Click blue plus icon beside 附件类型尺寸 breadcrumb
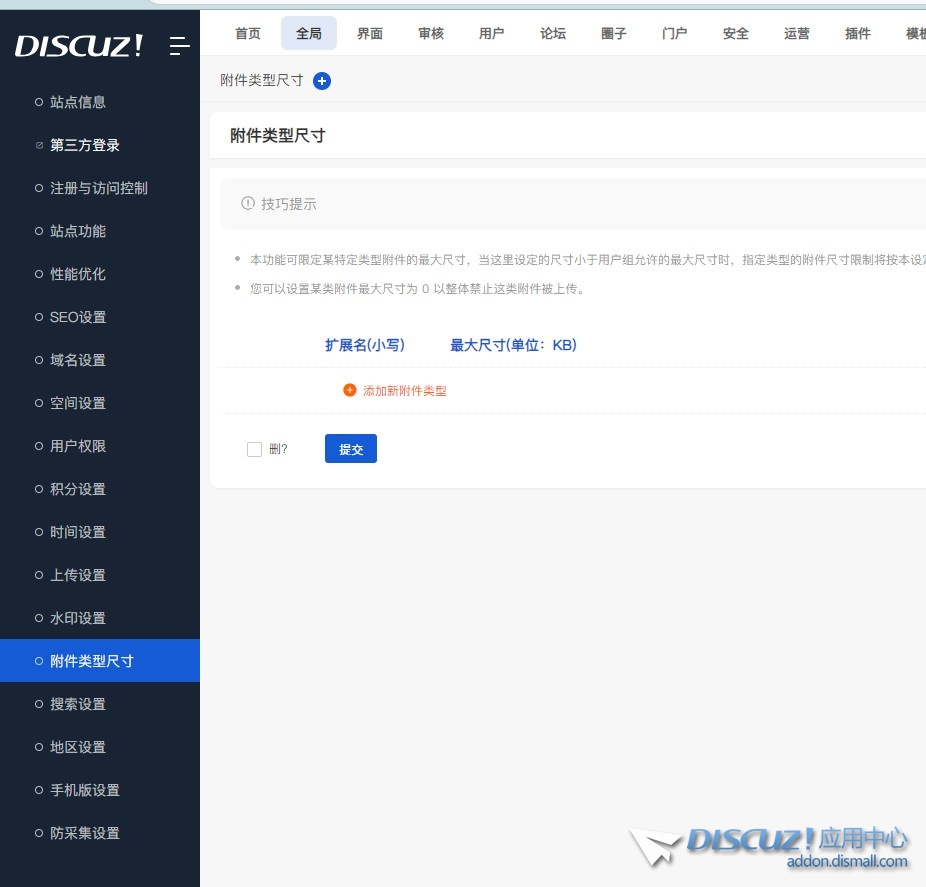926x887 pixels. click(x=322, y=81)
